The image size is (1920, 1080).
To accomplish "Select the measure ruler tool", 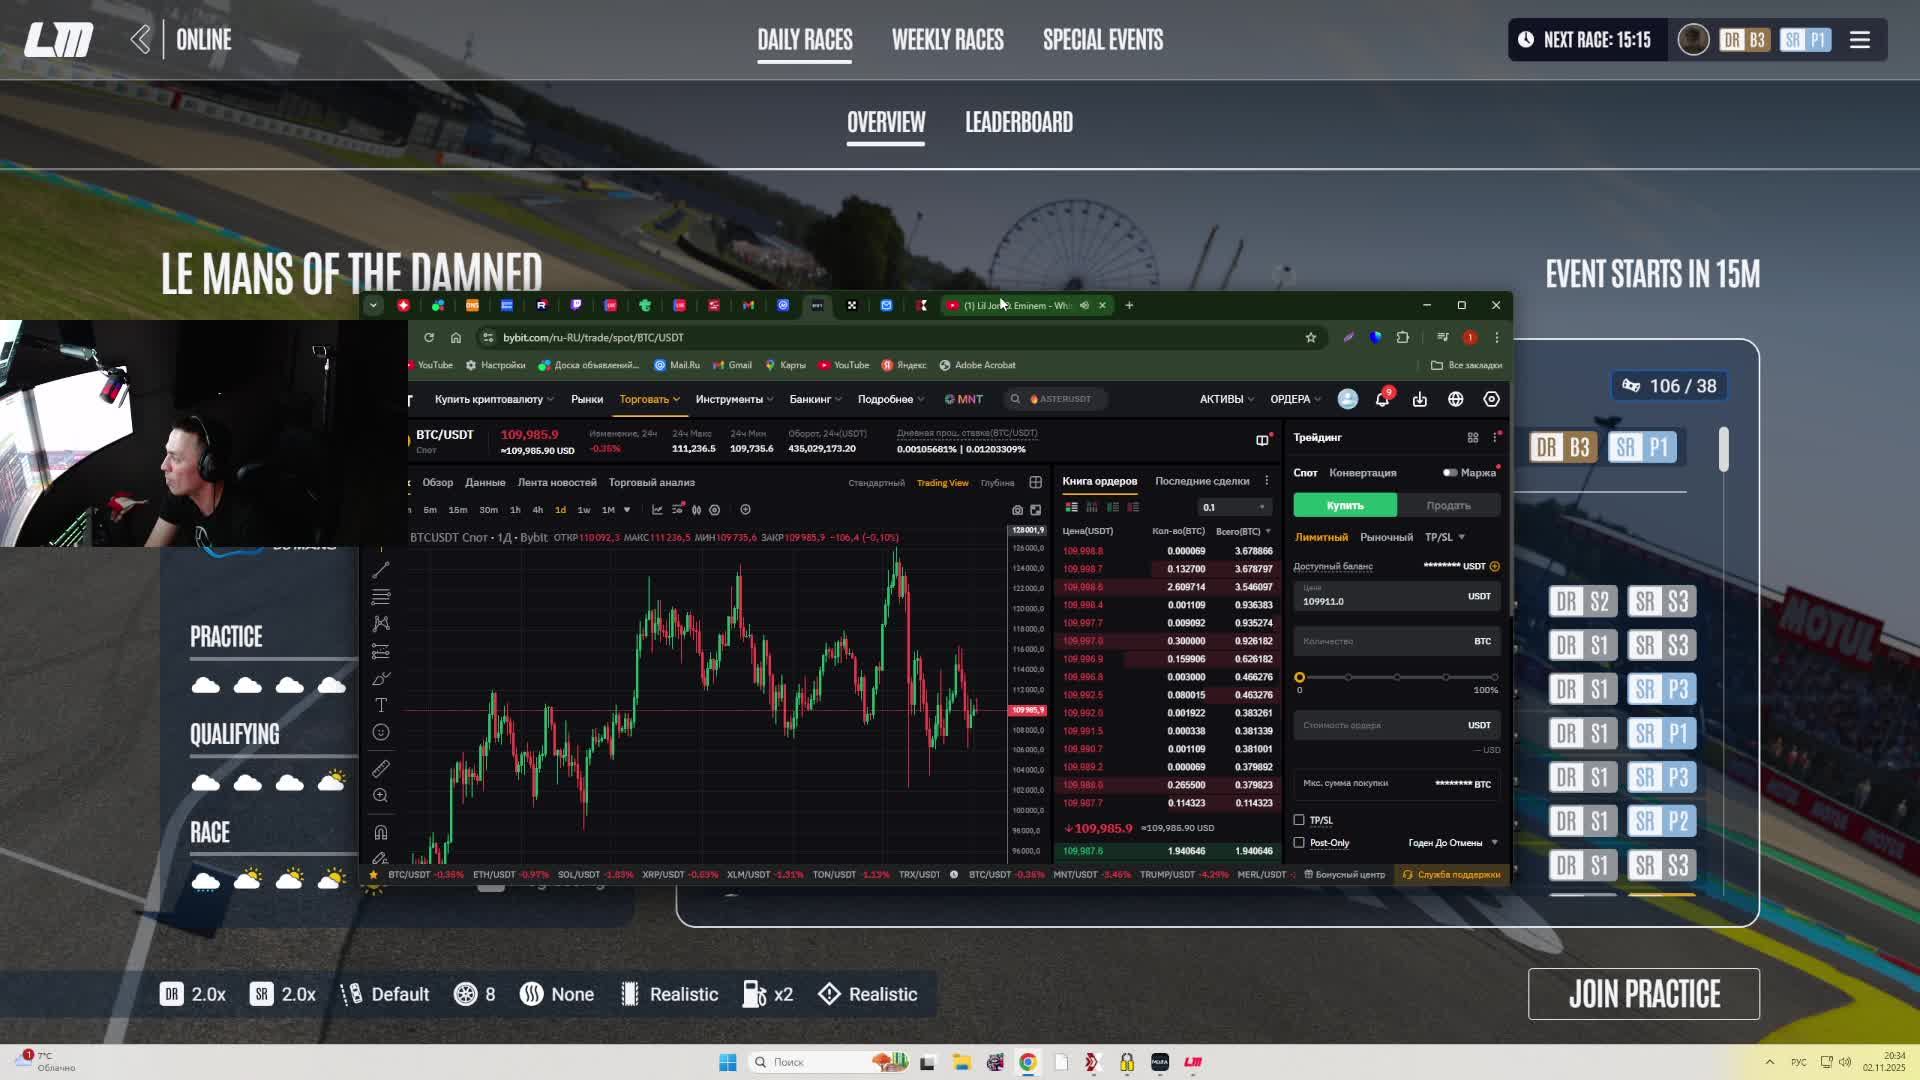I will tap(381, 769).
